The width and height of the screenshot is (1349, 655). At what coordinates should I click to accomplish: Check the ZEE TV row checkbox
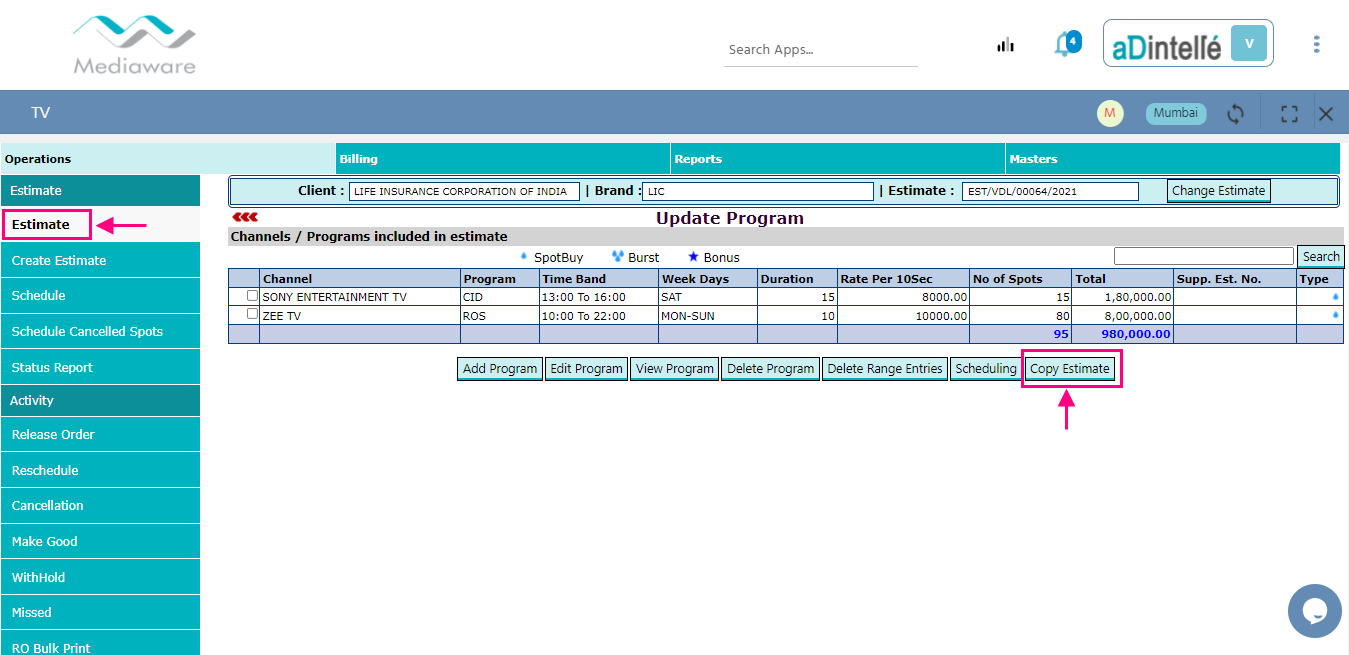point(252,314)
